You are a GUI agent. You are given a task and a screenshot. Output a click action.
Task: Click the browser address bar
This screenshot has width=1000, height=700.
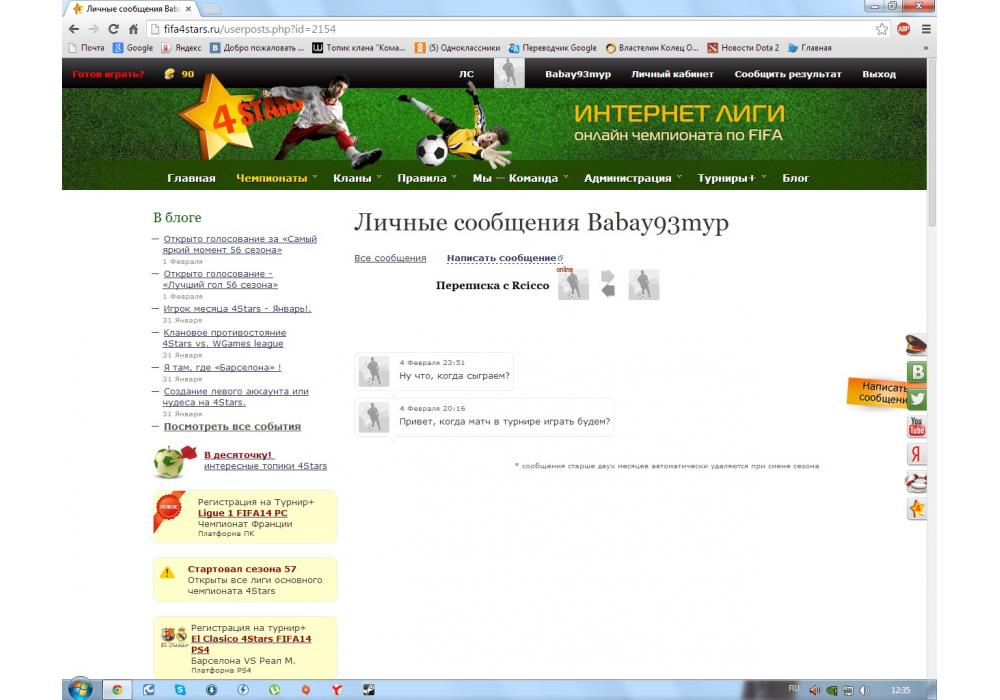pos(500,29)
